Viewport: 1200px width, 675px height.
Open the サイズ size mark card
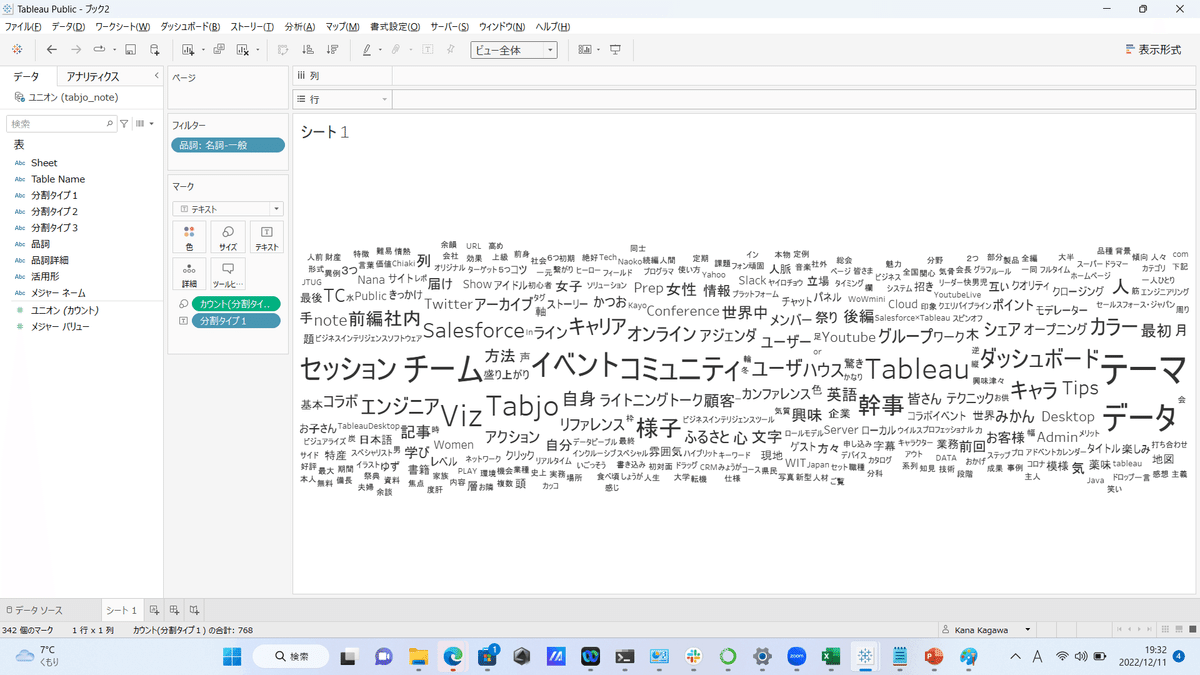228,237
